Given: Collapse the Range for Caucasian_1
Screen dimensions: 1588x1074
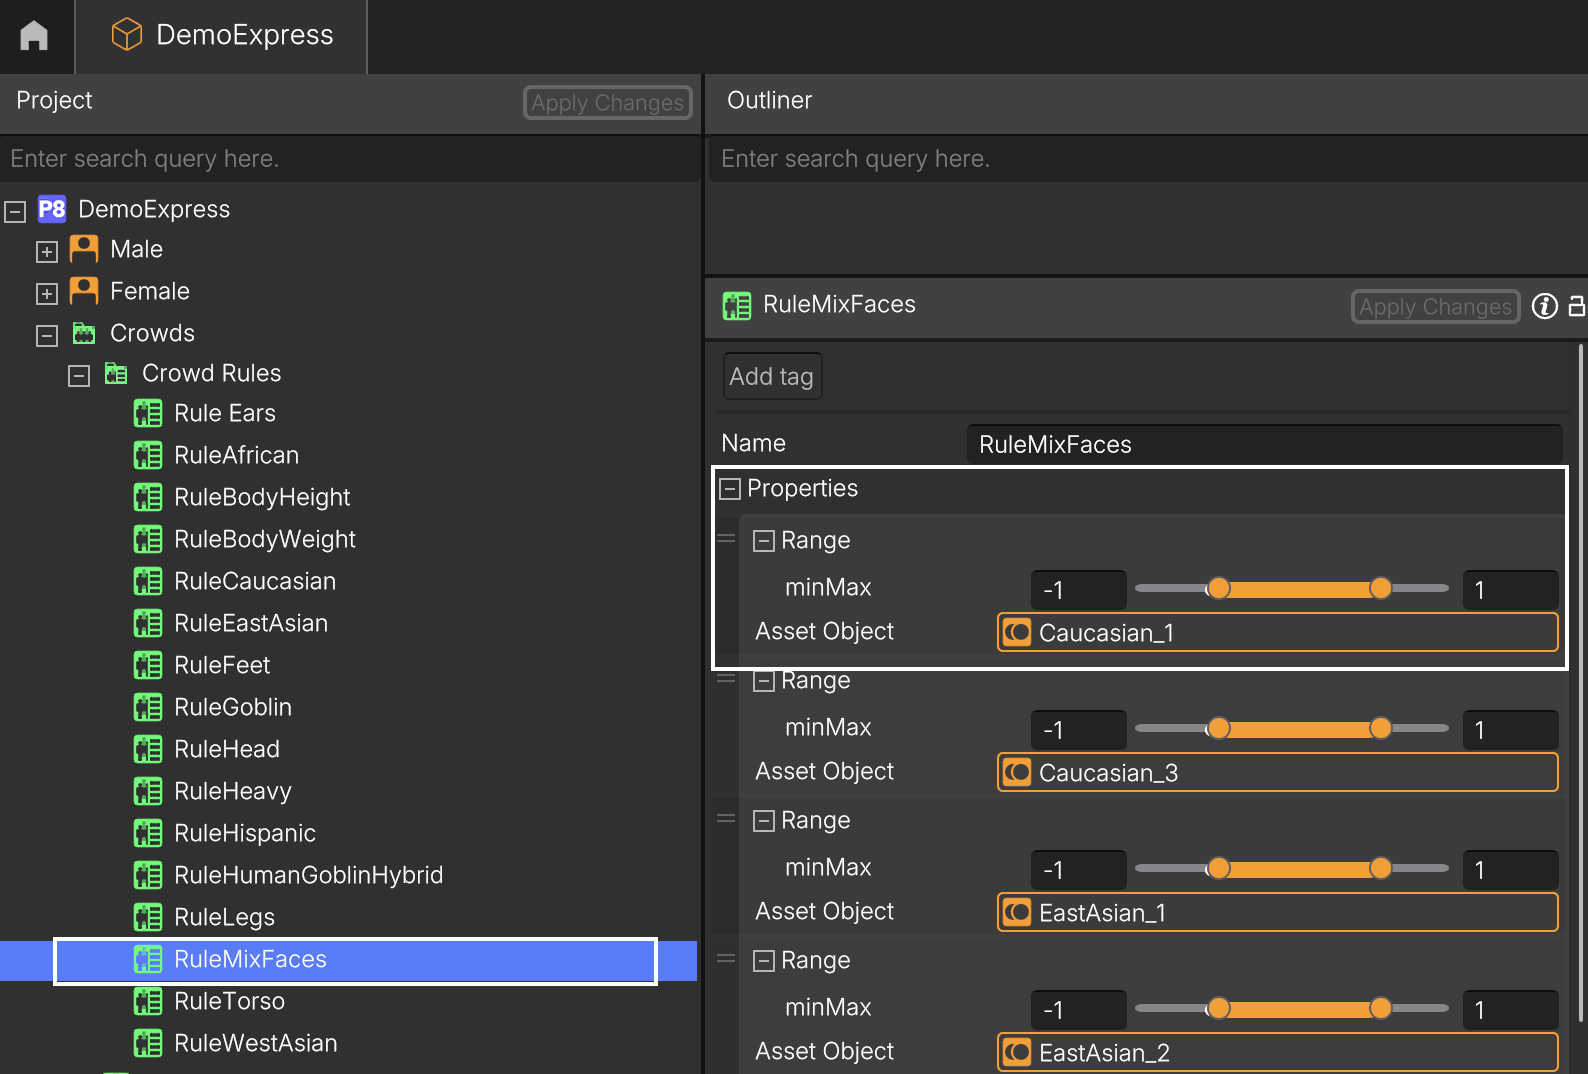Looking at the screenshot, I should point(764,541).
